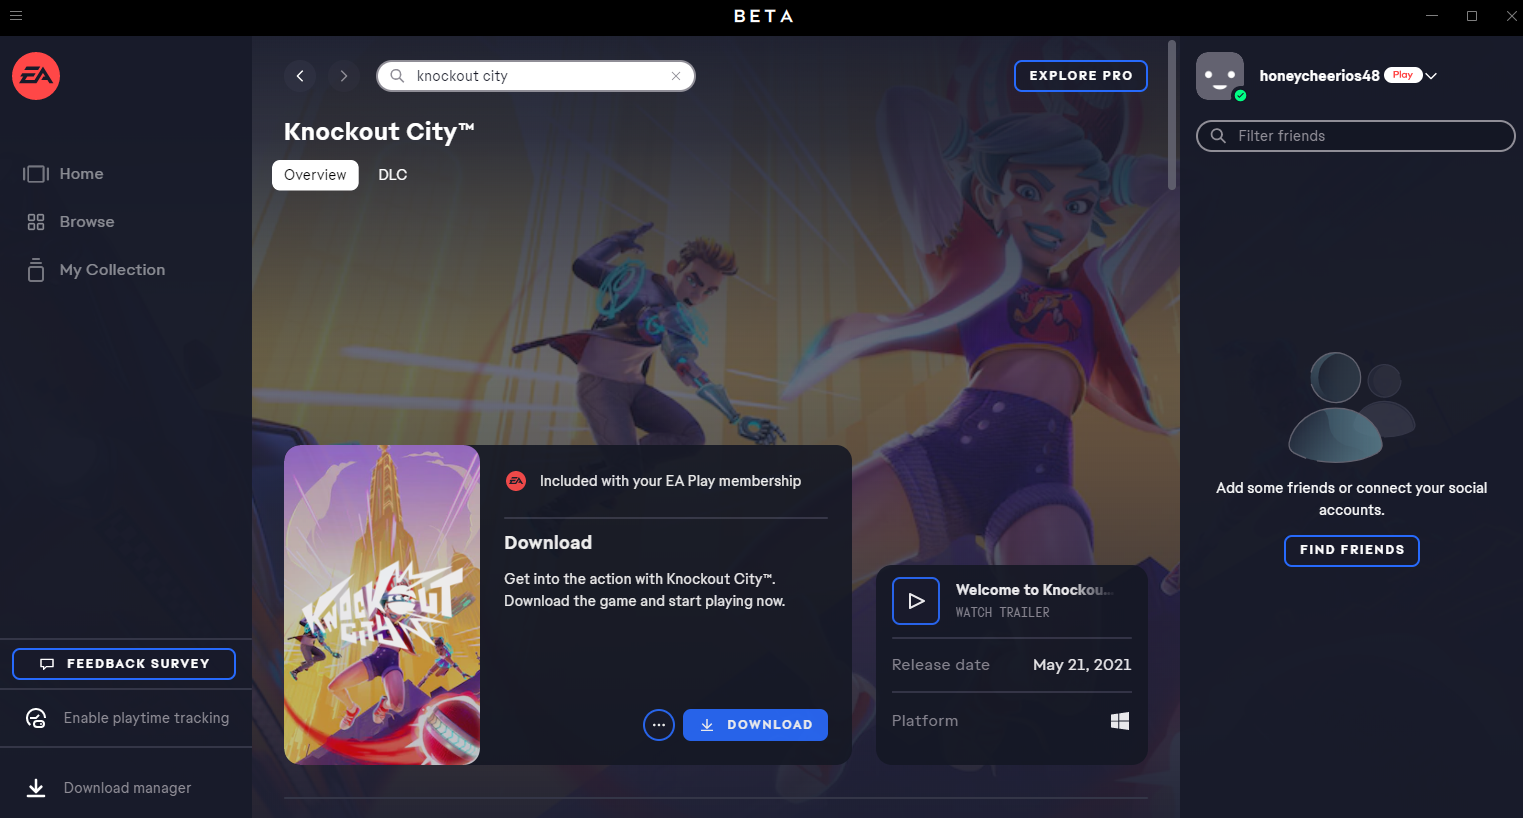This screenshot has width=1523, height=818.
Task: Click the Filter friends search icon
Action: (x=1218, y=136)
